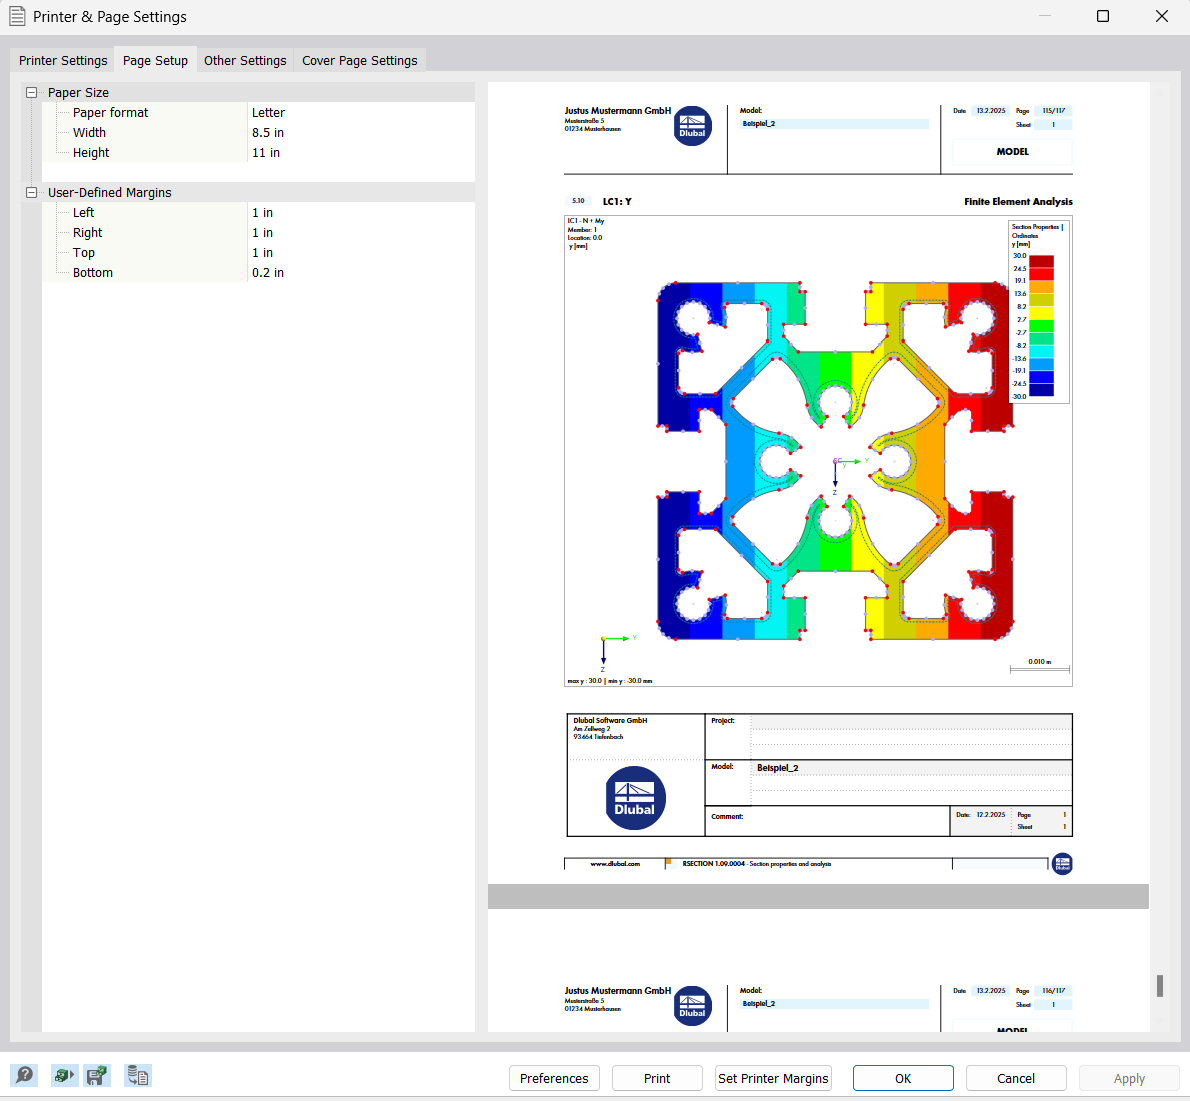The image size is (1190, 1101).
Task: Open the Other Settings tab
Action: (244, 60)
